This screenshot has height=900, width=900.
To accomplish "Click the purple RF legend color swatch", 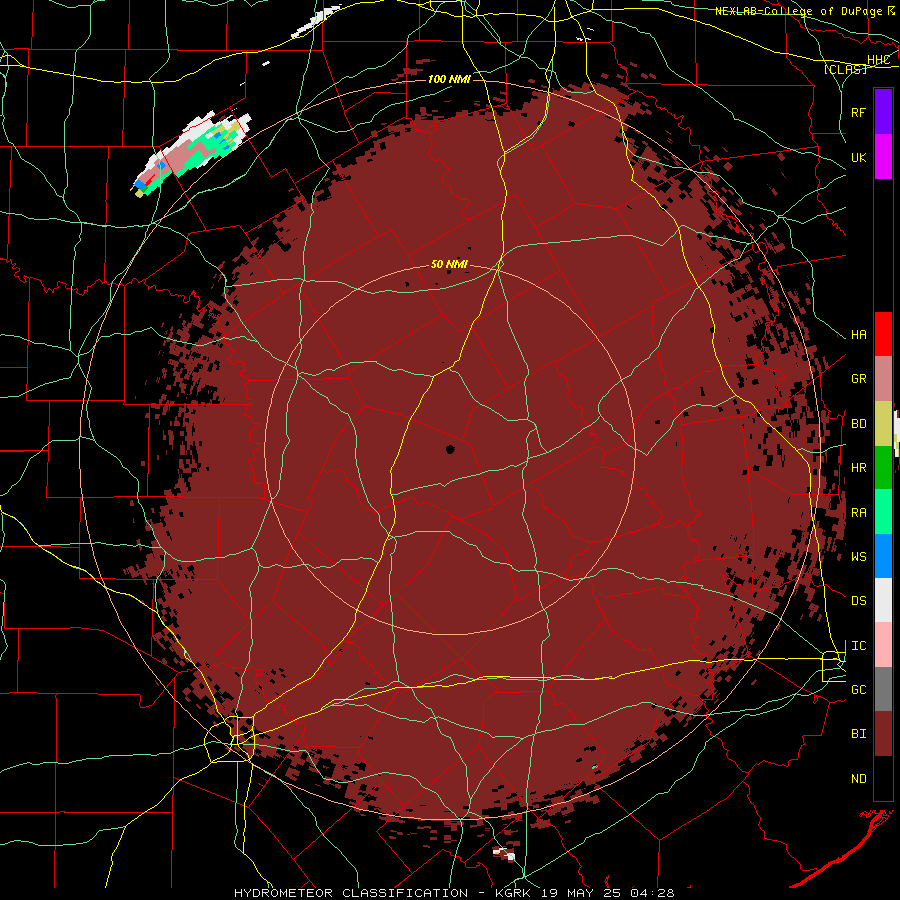I will tap(883, 112).
